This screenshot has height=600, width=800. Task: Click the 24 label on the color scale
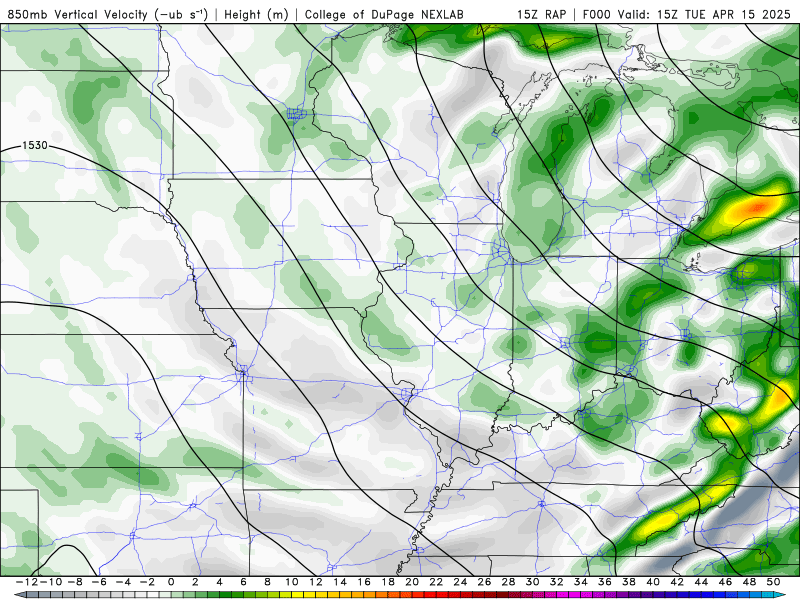(460, 582)
